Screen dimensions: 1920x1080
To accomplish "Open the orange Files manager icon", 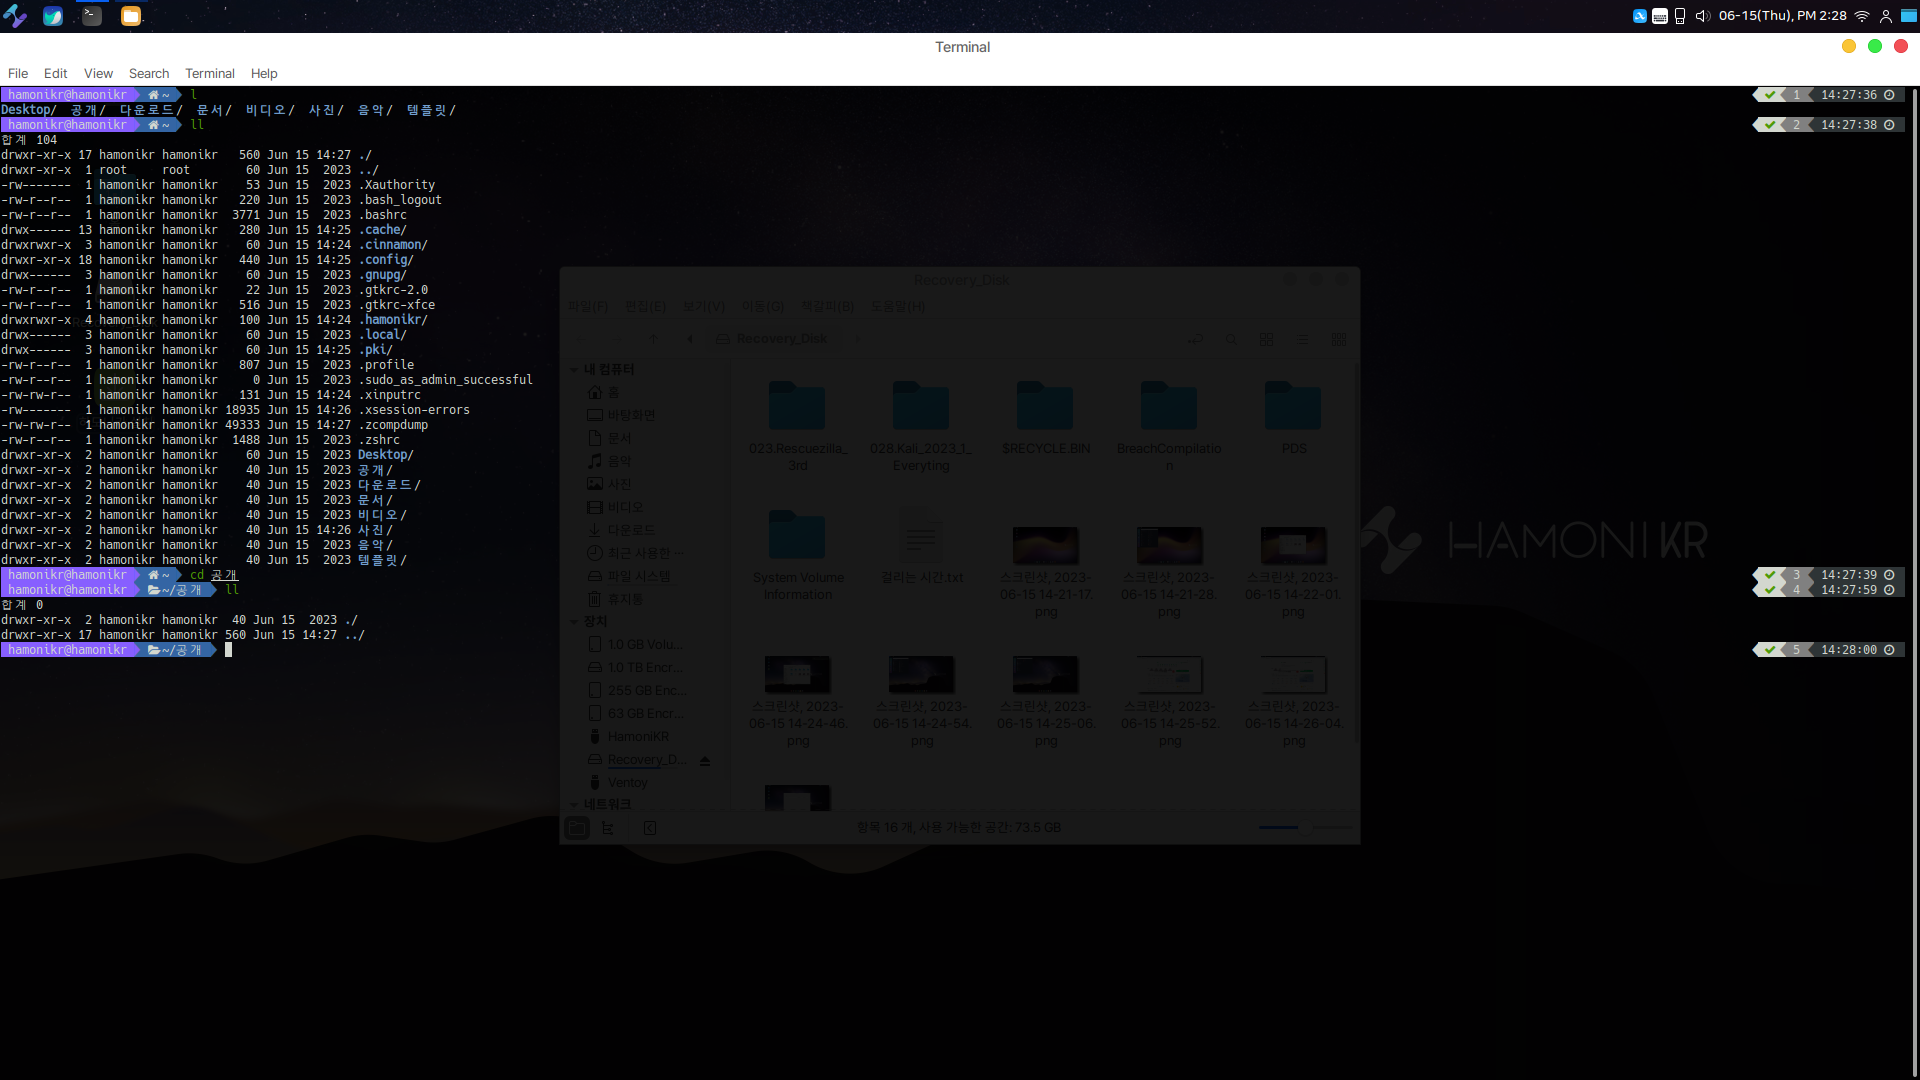I will tap(130, 16).
